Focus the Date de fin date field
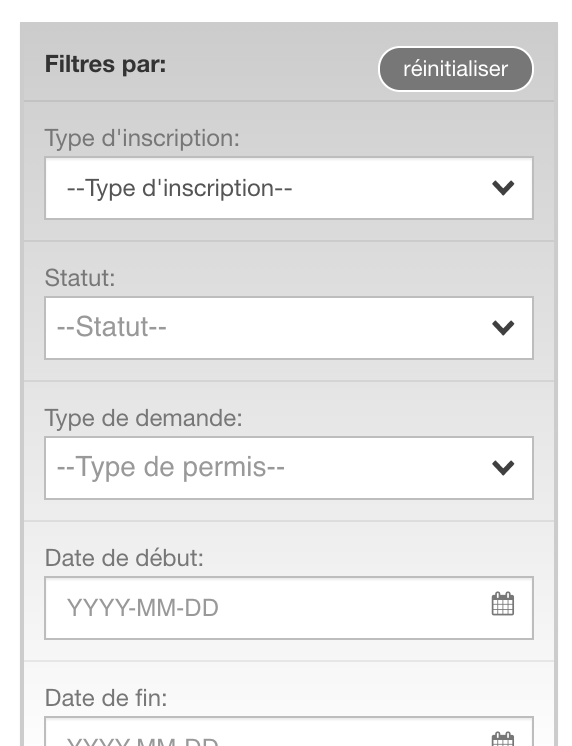This screenshot has width=572, height=746. click(289, 731)
